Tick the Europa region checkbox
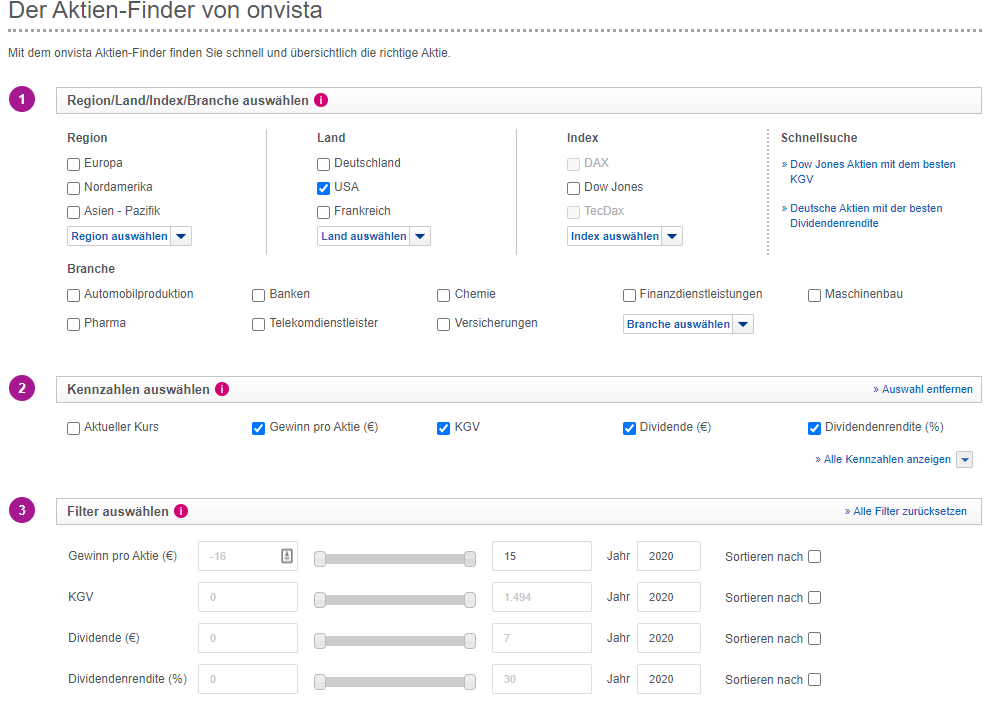Screen dimensions: 1004x715 (74, 165)
